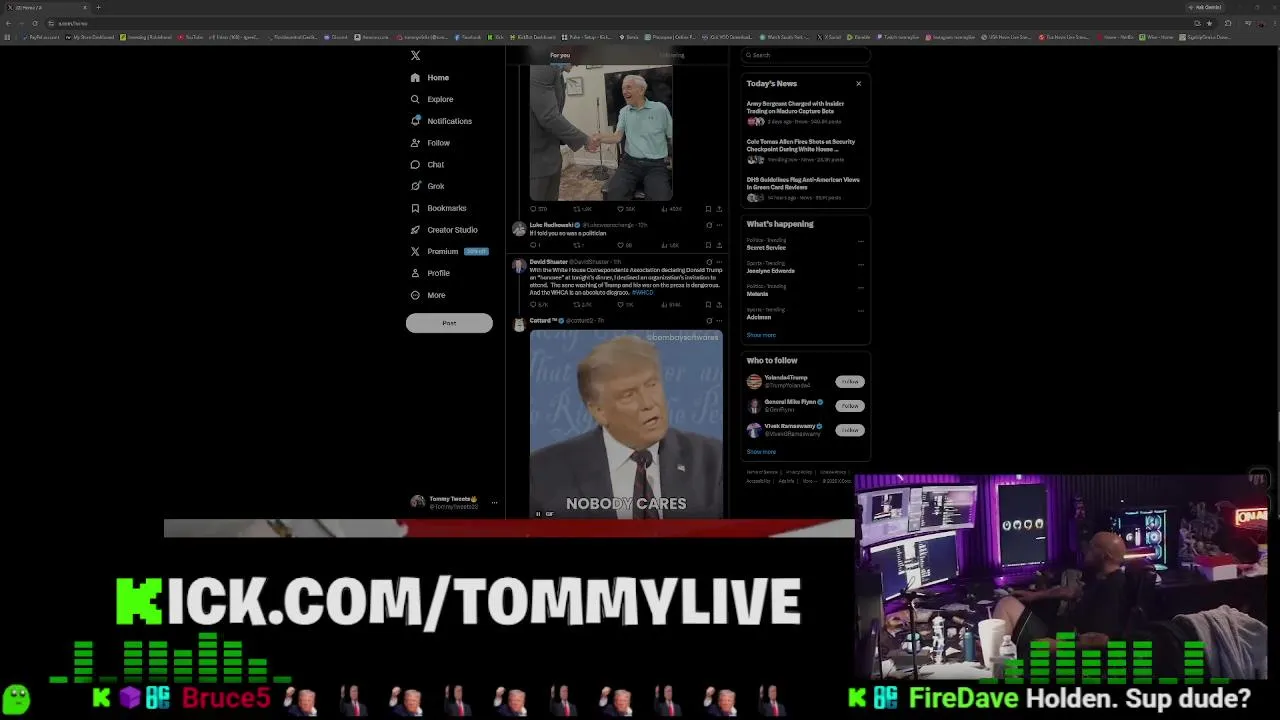Image resolution: width=1280 pixels, height=720 pixels.
Task: Open Chat in the sidebar
Action: tap(427, 164)
